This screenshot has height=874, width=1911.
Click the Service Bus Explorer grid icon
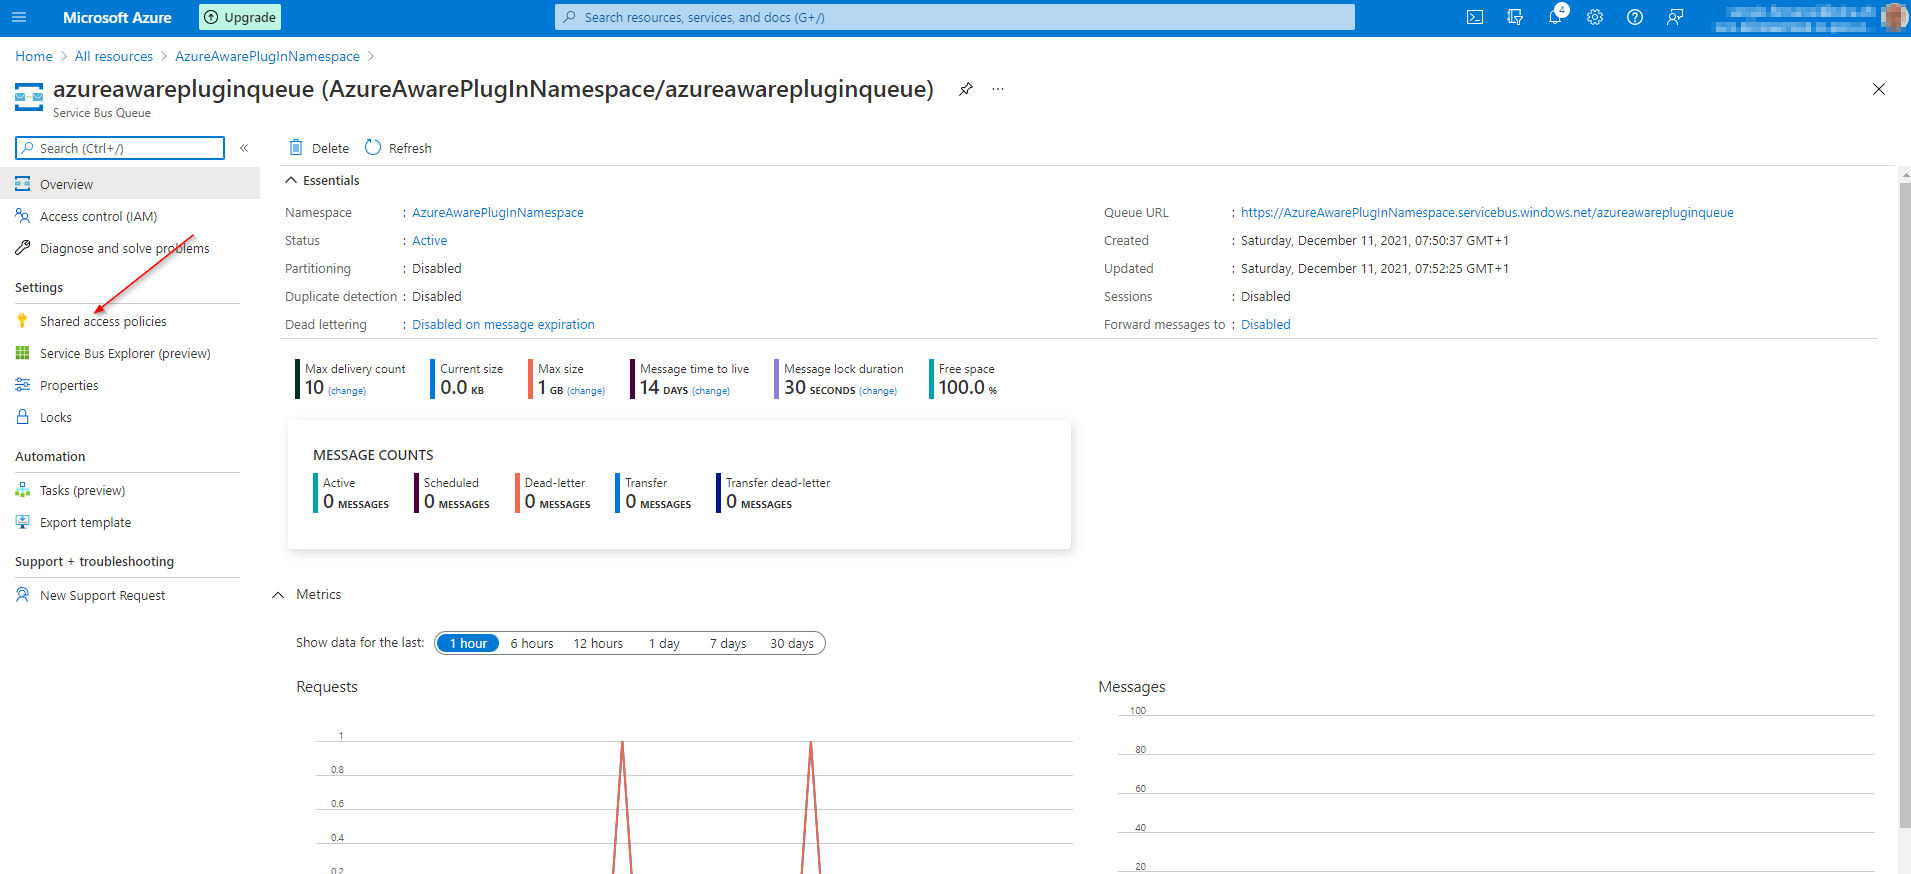(x=23, y=353)
